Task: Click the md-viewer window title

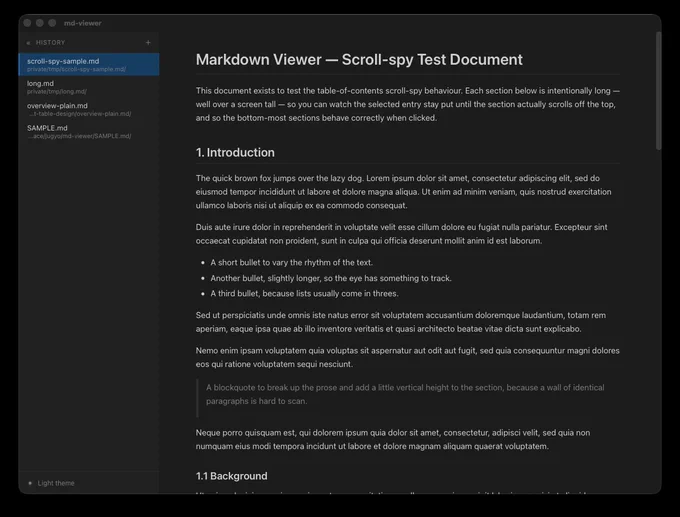Action: 82,23
